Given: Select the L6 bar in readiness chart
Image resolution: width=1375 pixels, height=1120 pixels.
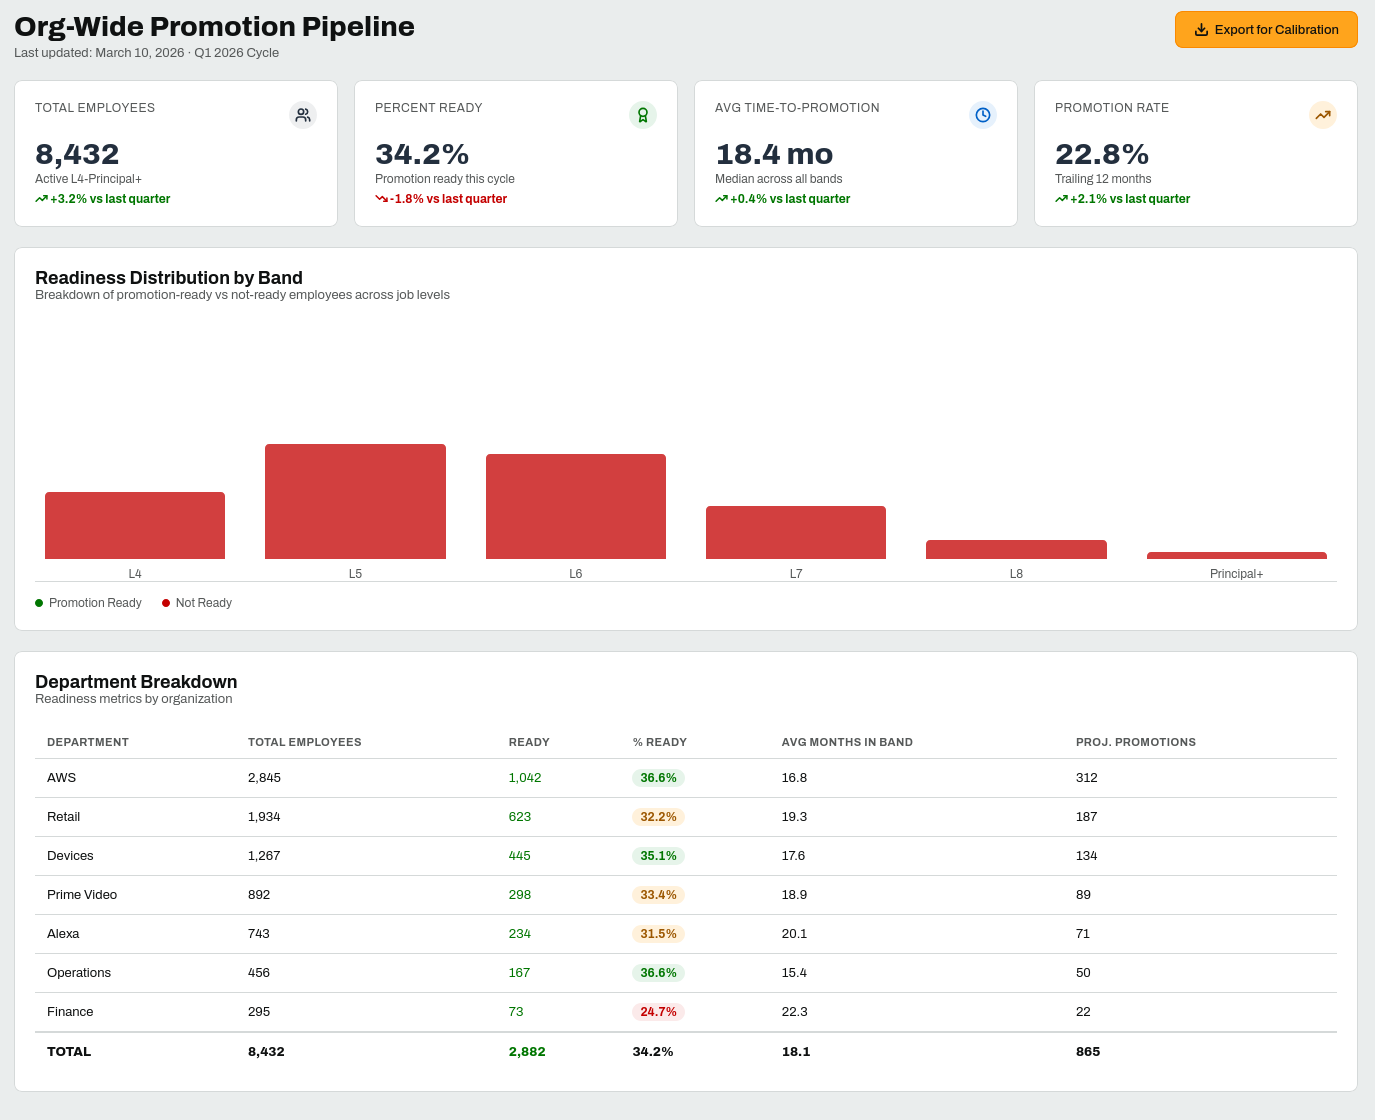Looking at the screenshot, I should (576, 506).
